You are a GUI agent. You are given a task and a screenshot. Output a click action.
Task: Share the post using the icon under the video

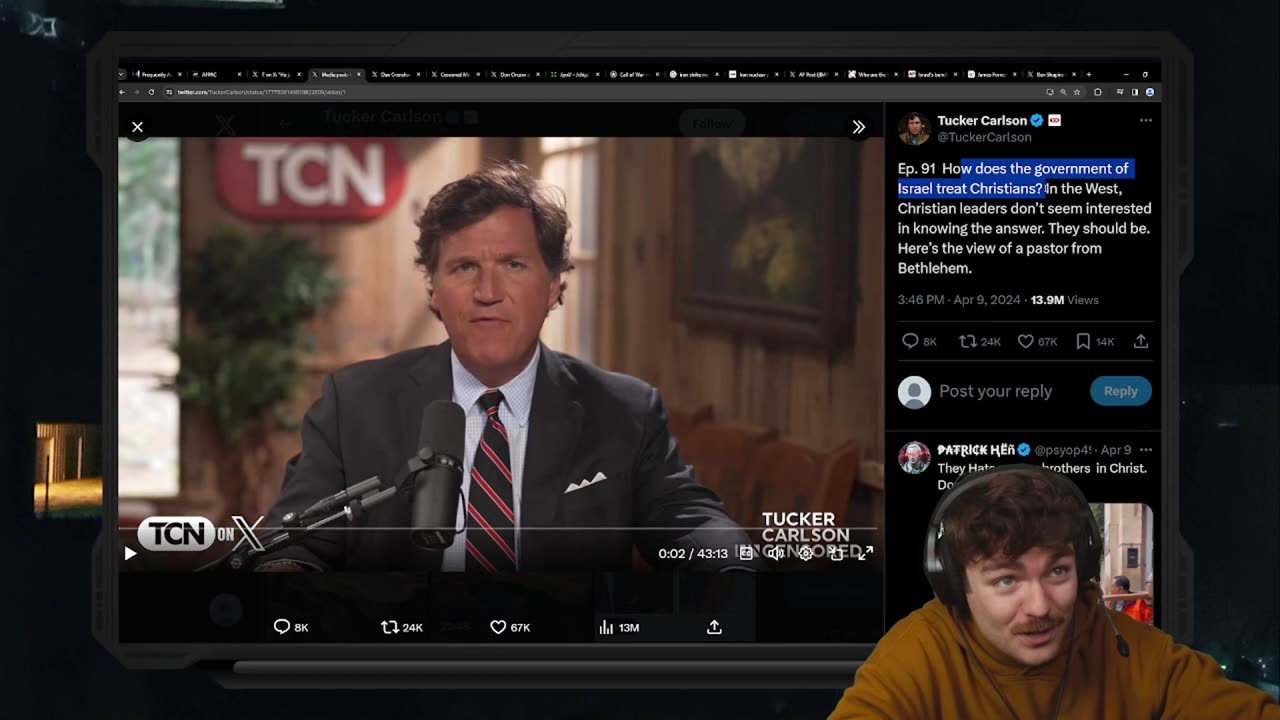click(x=714, y=627)
